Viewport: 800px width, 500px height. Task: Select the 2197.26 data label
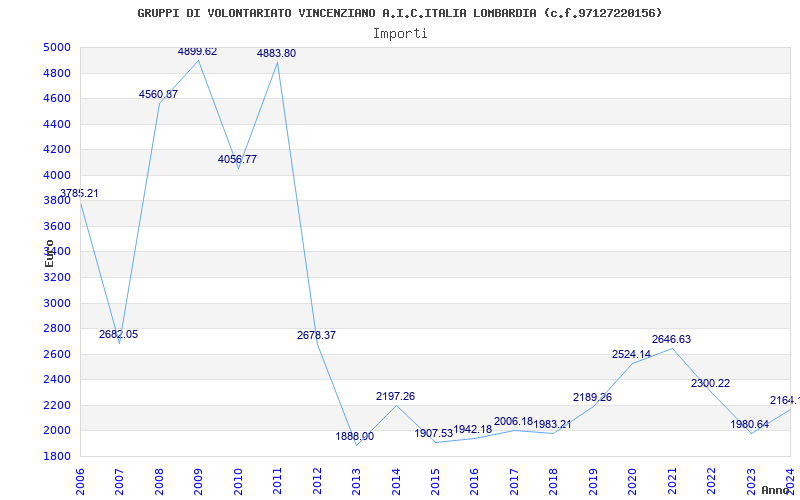click(x=395, y=396)
